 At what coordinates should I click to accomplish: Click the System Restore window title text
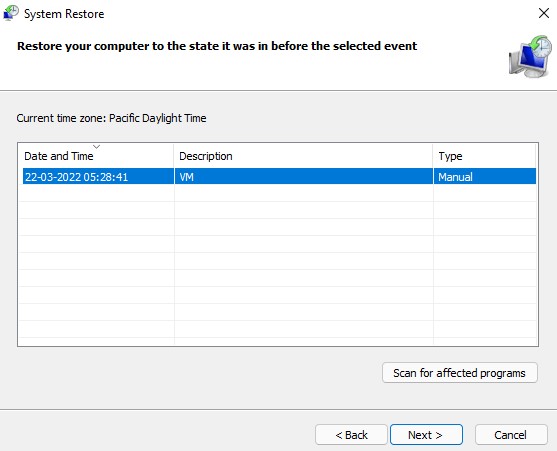click(64, 14)
